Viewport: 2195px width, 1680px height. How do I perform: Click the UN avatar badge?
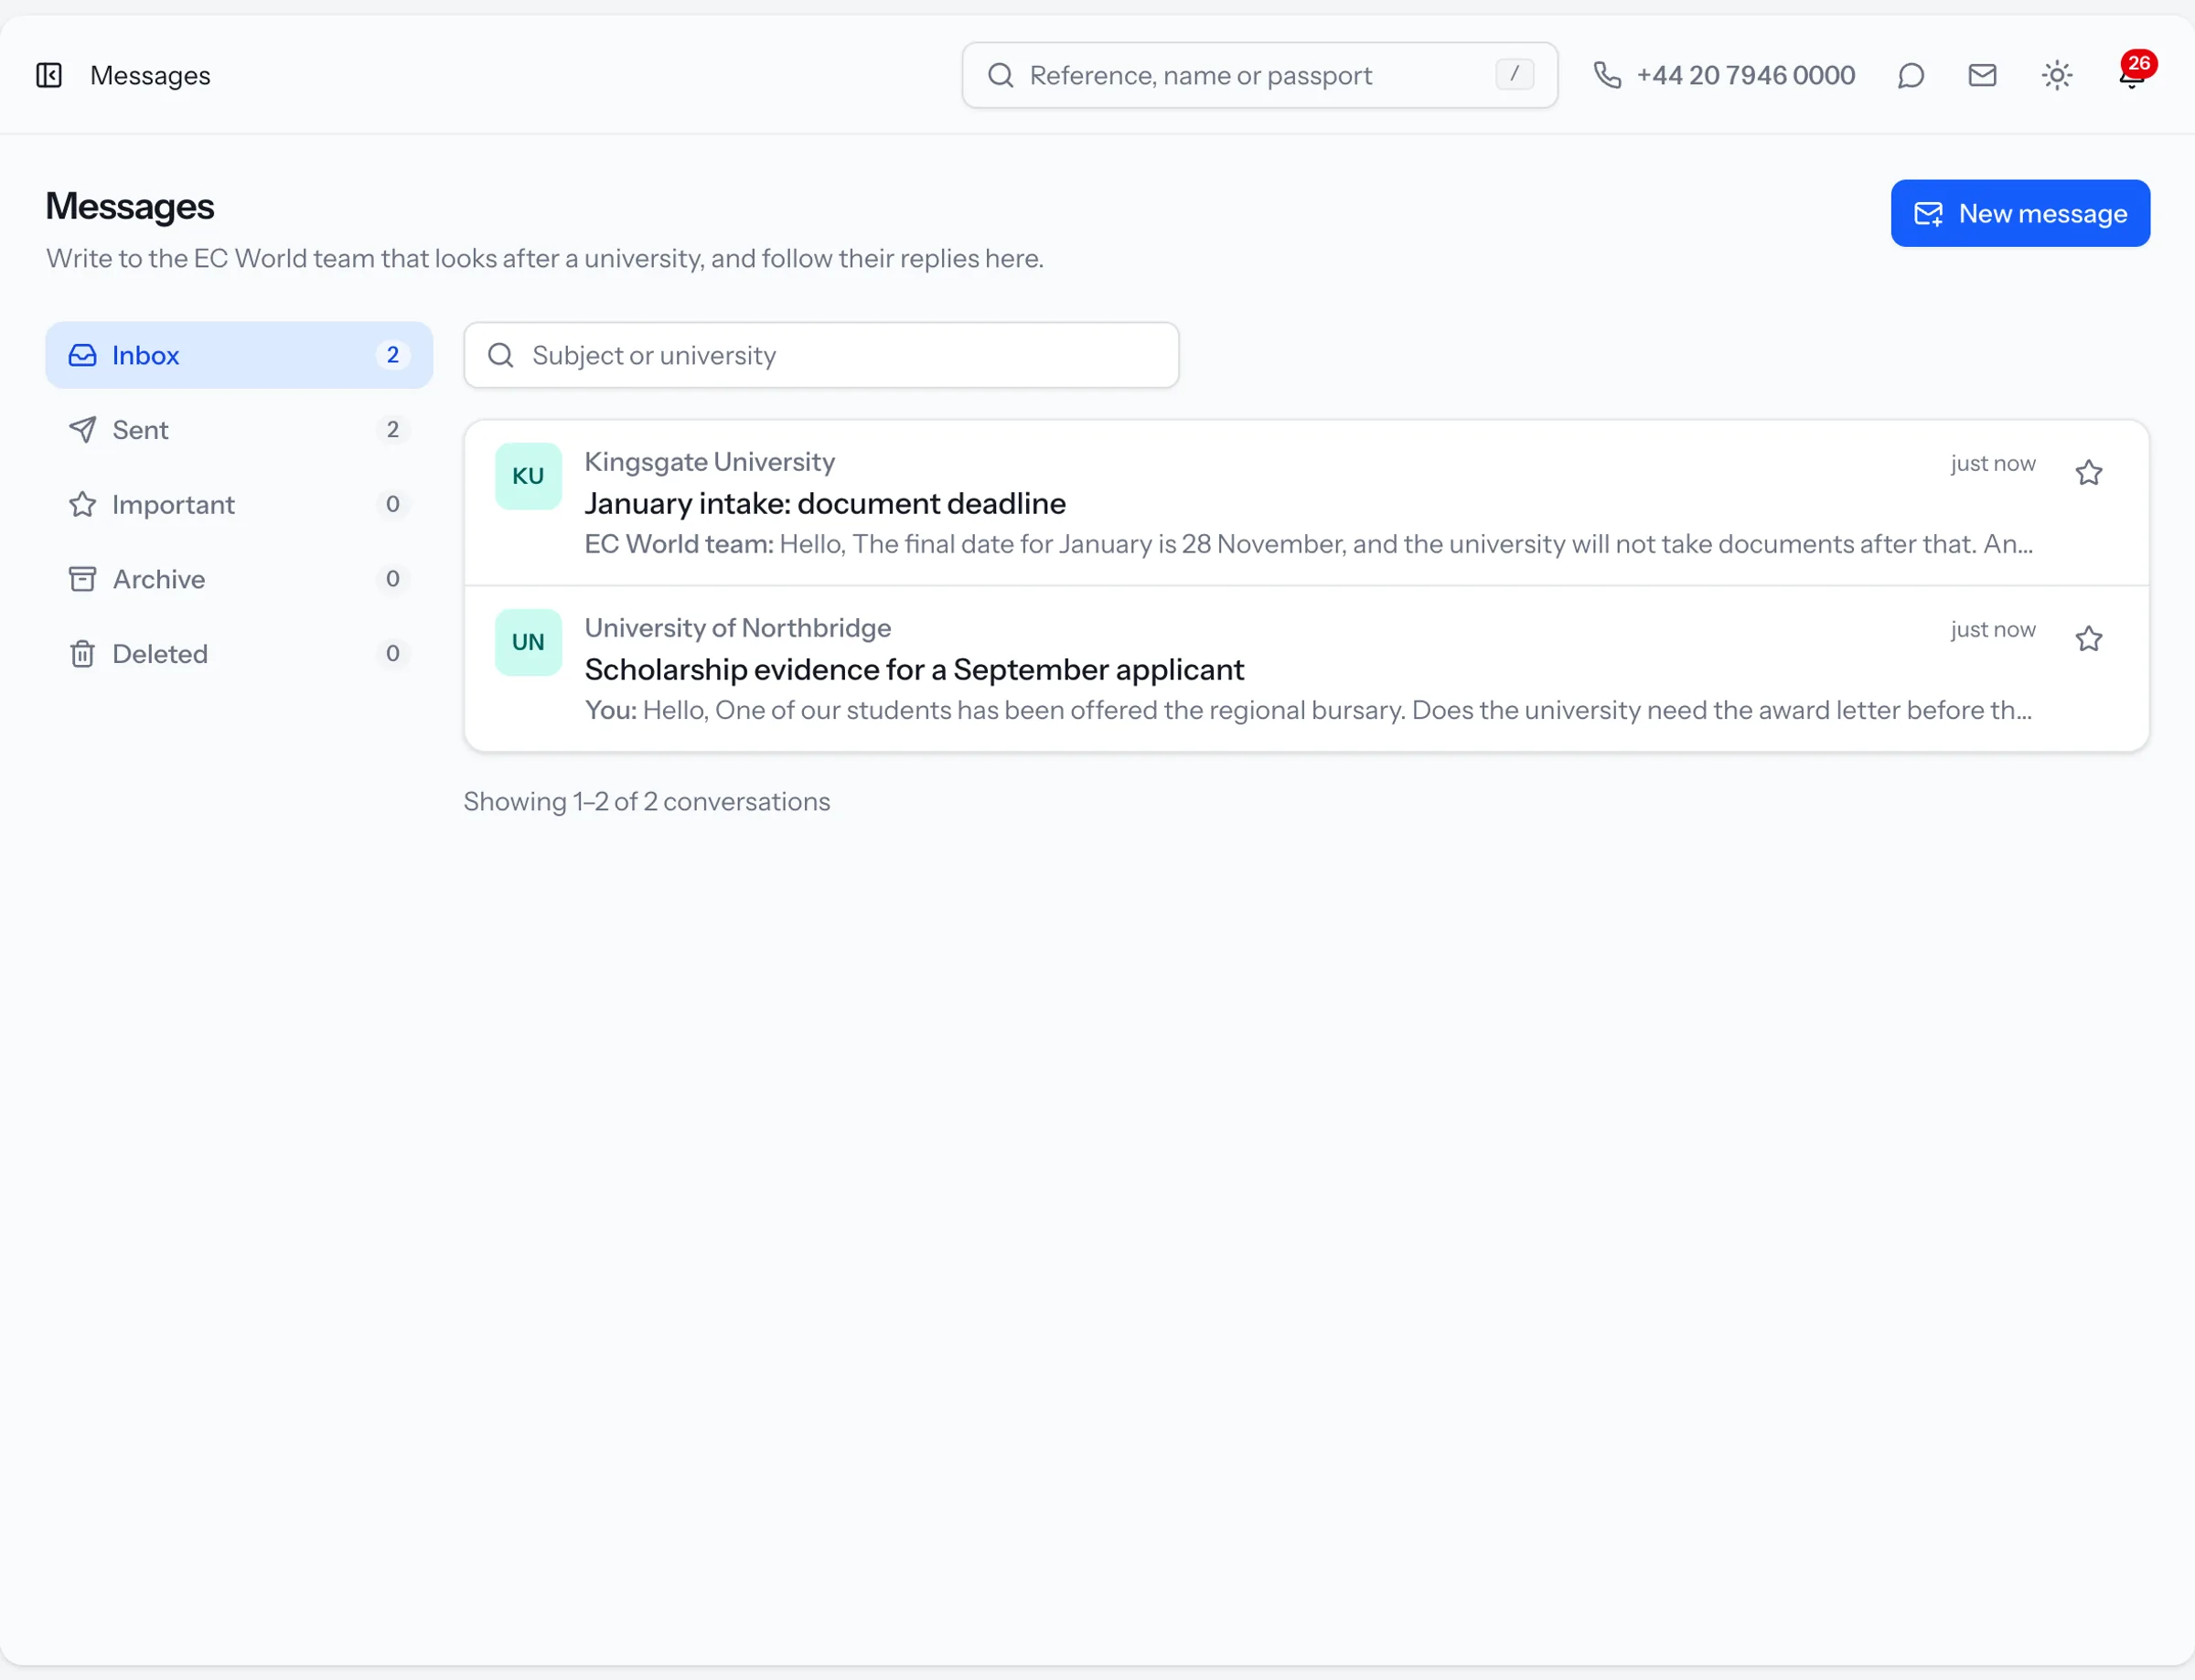pyautogui.click(x=528, y=642)
